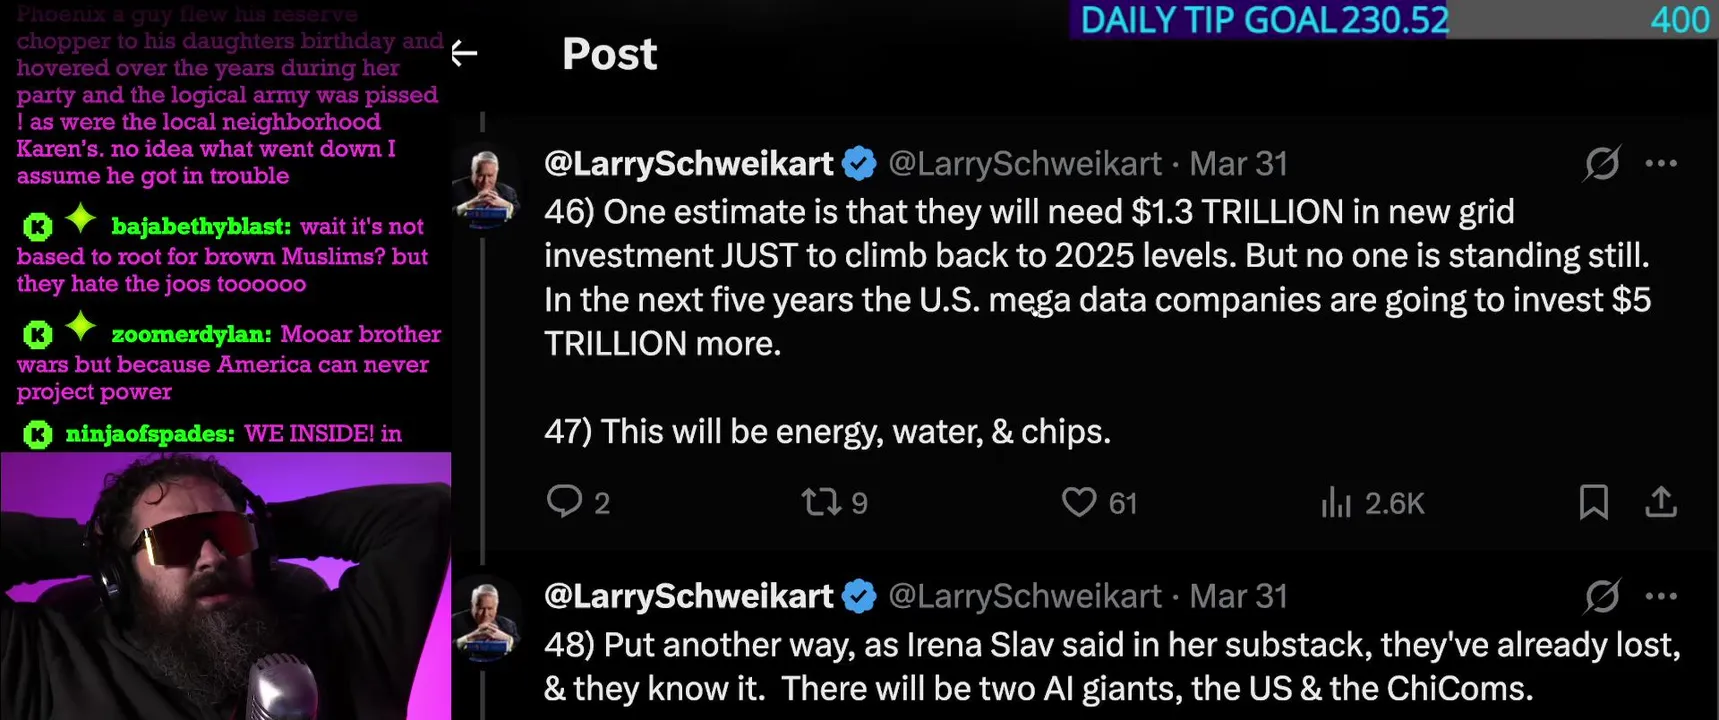
Task: Open replies on the 46) grid investment post
Action: tap(565, 501)
